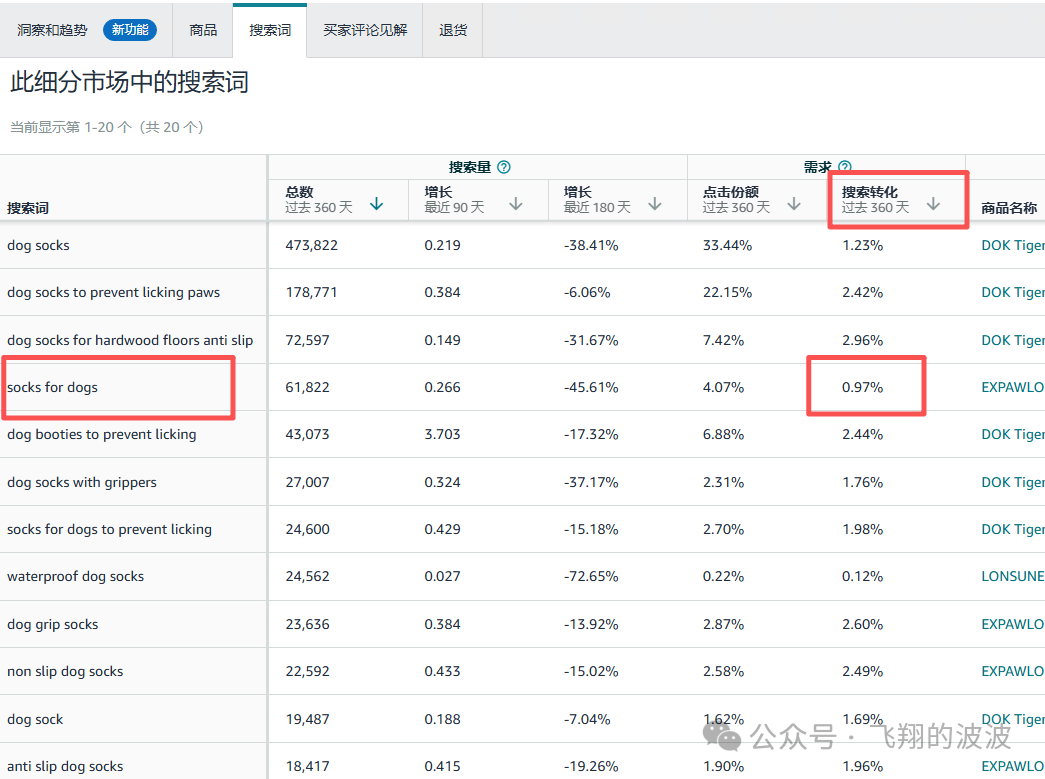Click the 新功能 badge next to 洞察和趋势
Viewport: 1045px width, 779px height.
tap(131, 29)
